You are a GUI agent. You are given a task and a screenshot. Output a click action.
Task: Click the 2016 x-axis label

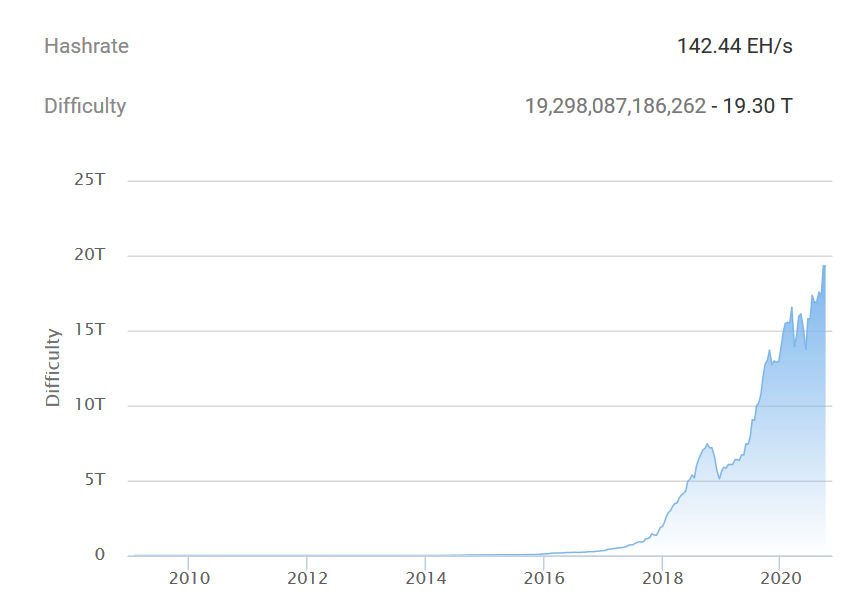click(x=545, y=578)
